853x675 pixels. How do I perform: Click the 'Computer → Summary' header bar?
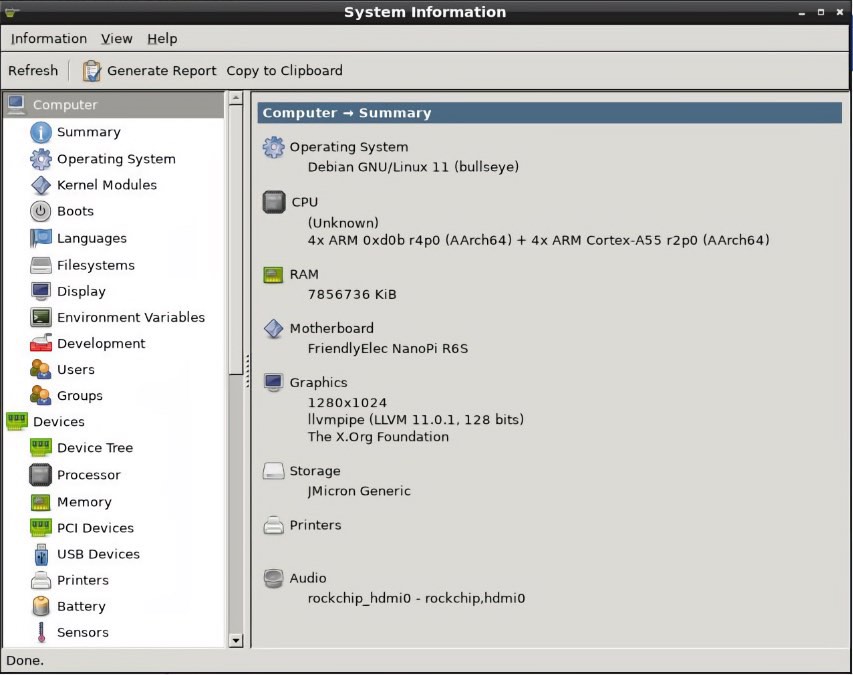pyautogui.click(x=549, y=113)
